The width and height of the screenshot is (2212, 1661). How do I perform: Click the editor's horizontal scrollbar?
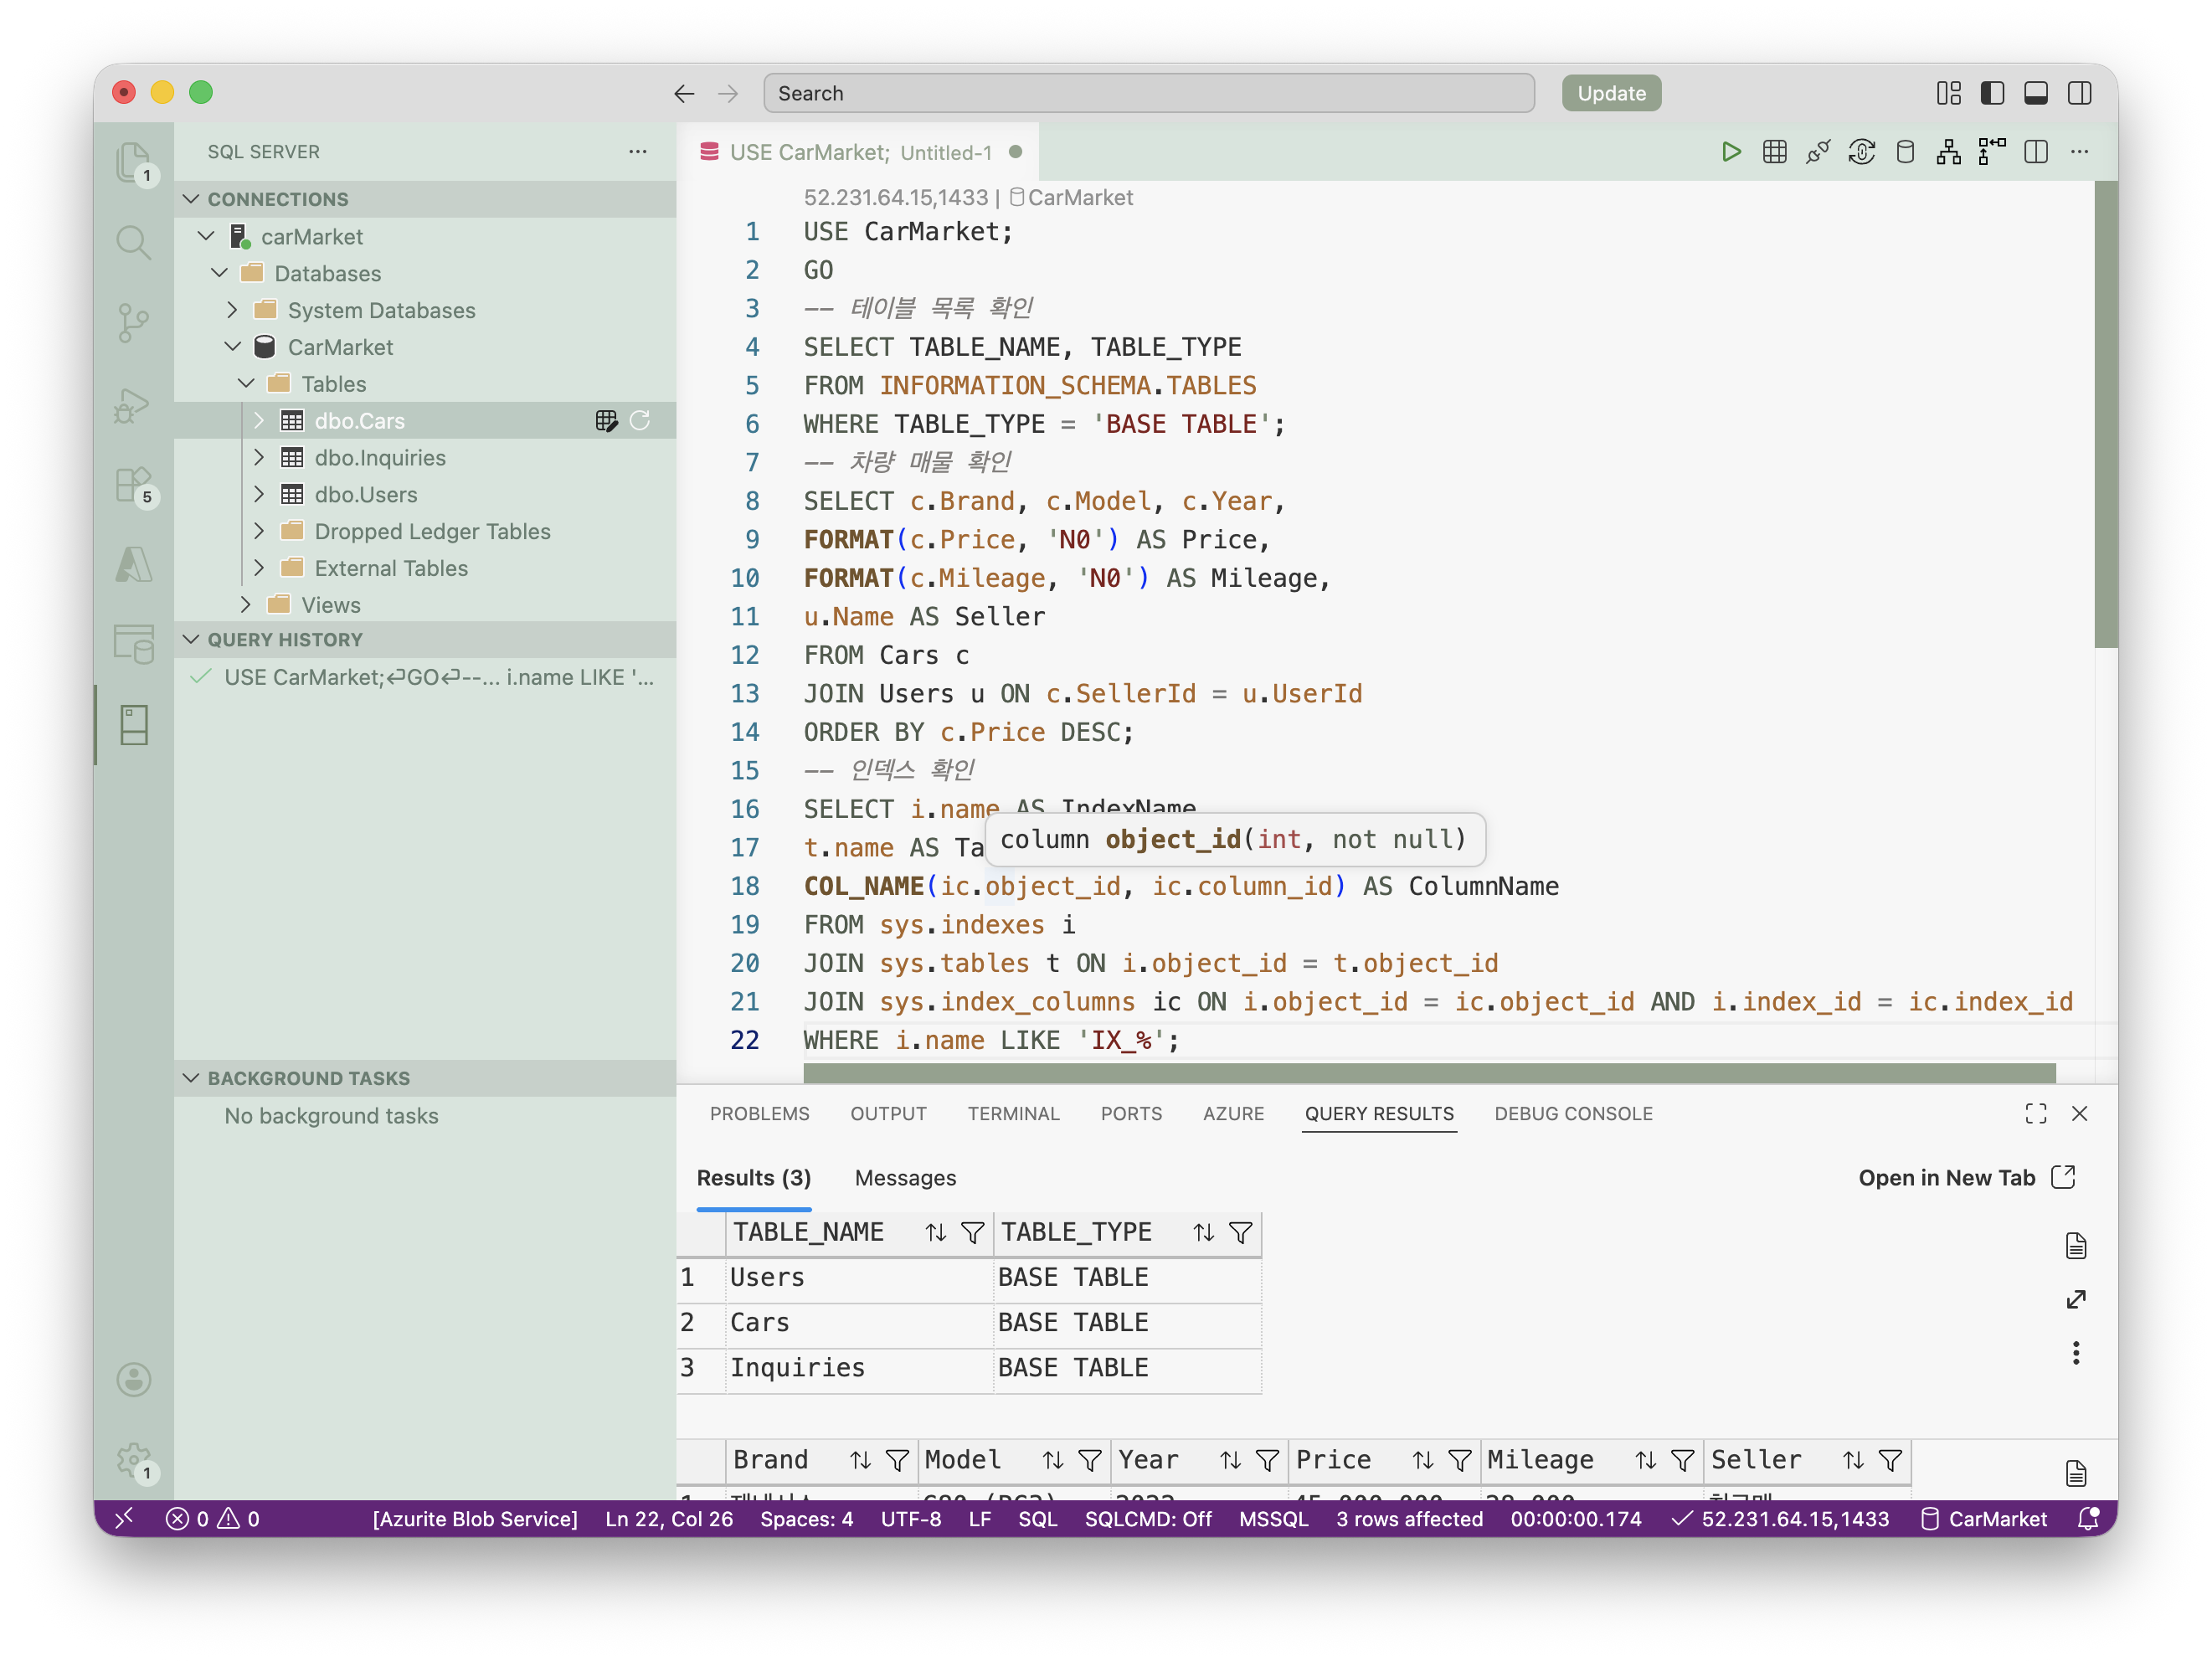(1429, 1073)
